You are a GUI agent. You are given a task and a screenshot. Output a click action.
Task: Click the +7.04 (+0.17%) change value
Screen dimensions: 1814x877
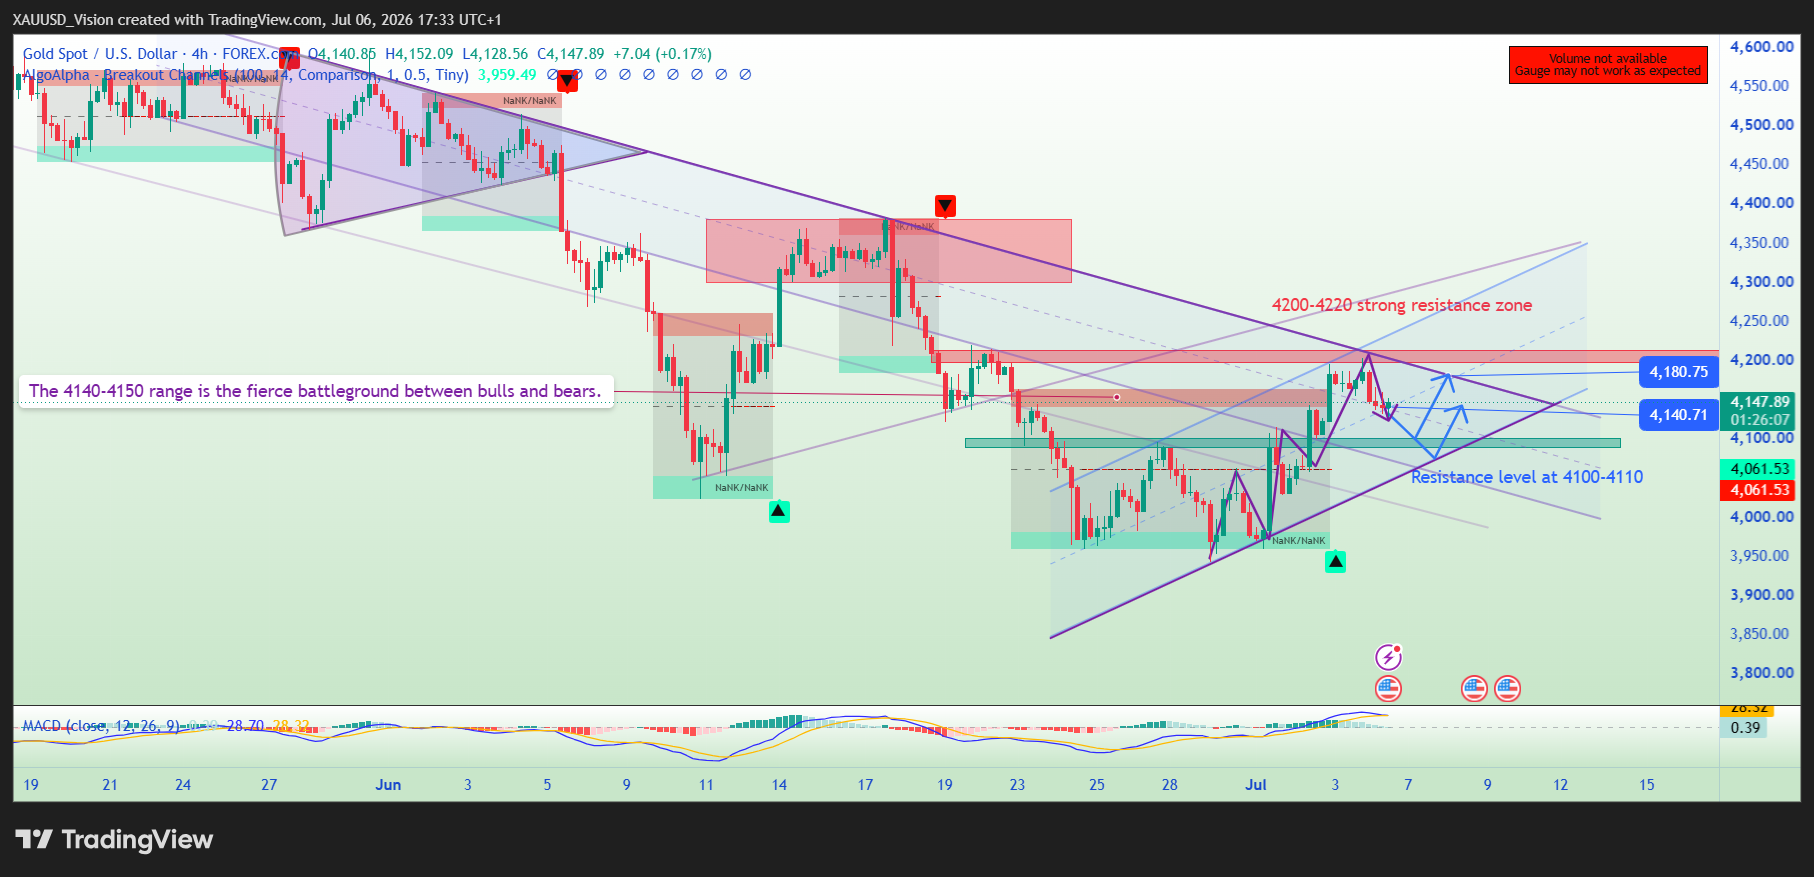[x=662, y=54]
